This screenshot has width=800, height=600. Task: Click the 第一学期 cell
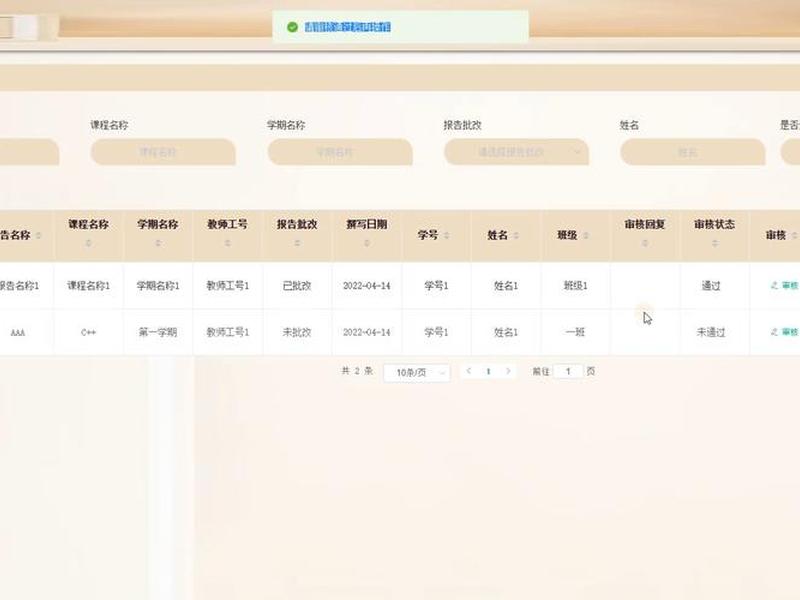(x=158, y=332)
